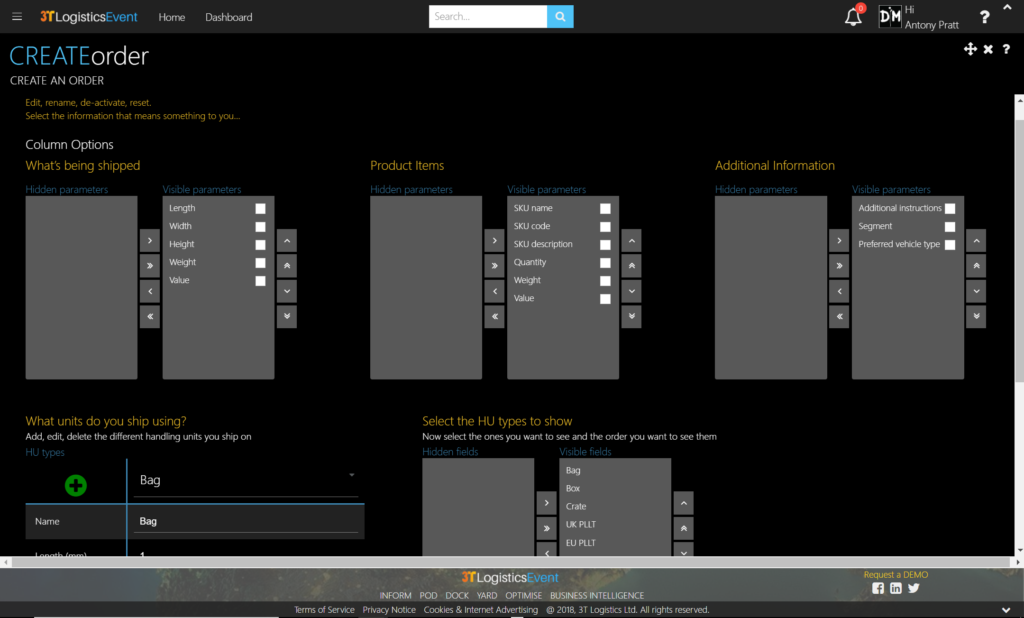Go to the Home menu item
Viewport: 1024px width, 618px height.
coord(171,17)
